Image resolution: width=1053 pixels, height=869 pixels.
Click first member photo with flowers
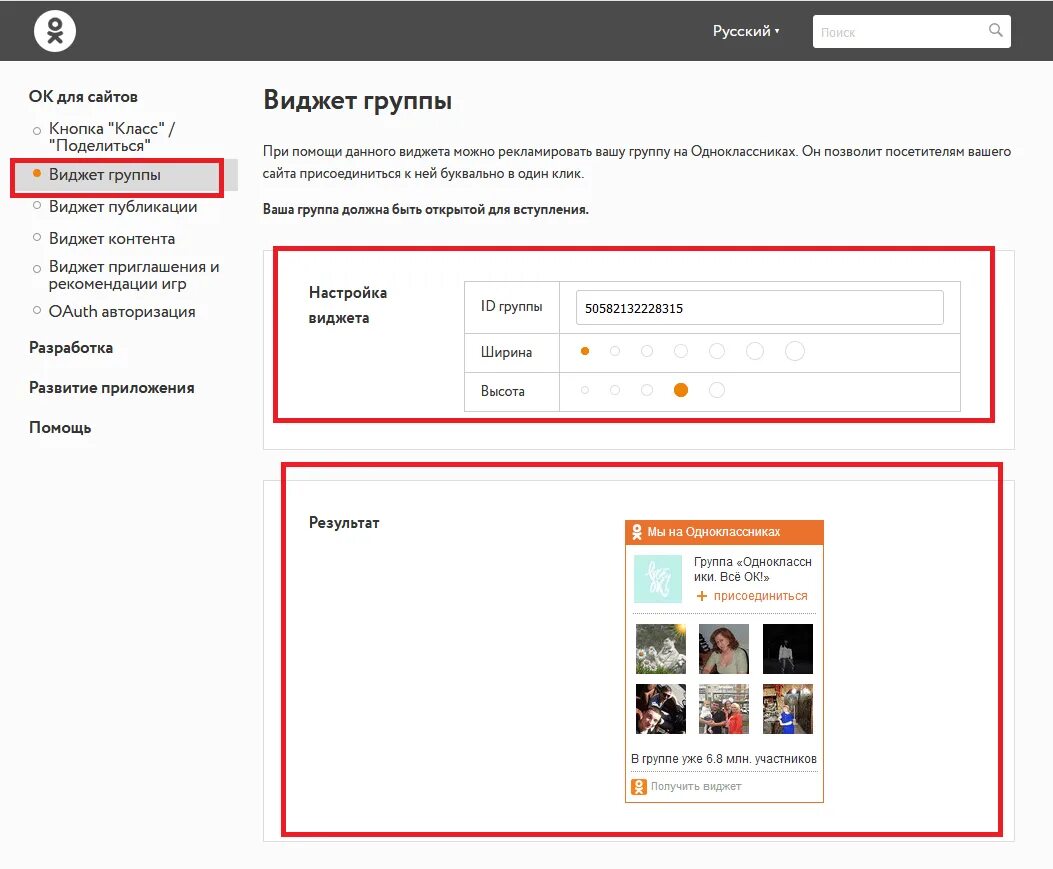(661, 649)
